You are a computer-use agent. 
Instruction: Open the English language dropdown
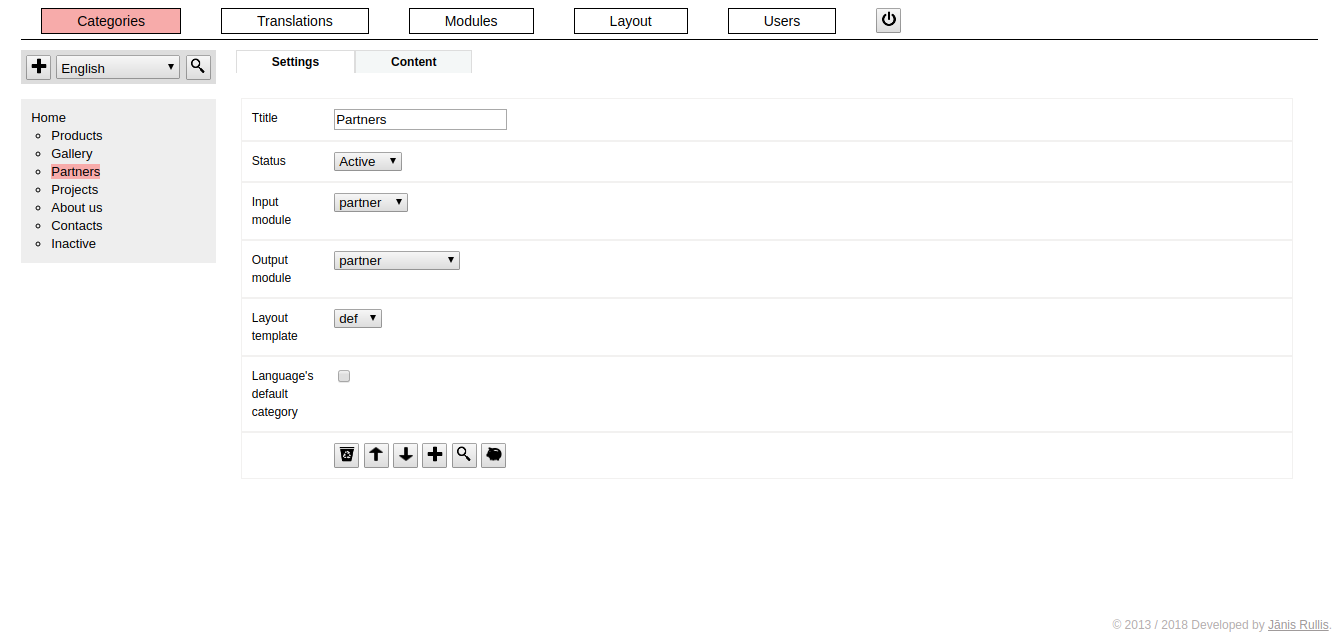coord(118,68)
